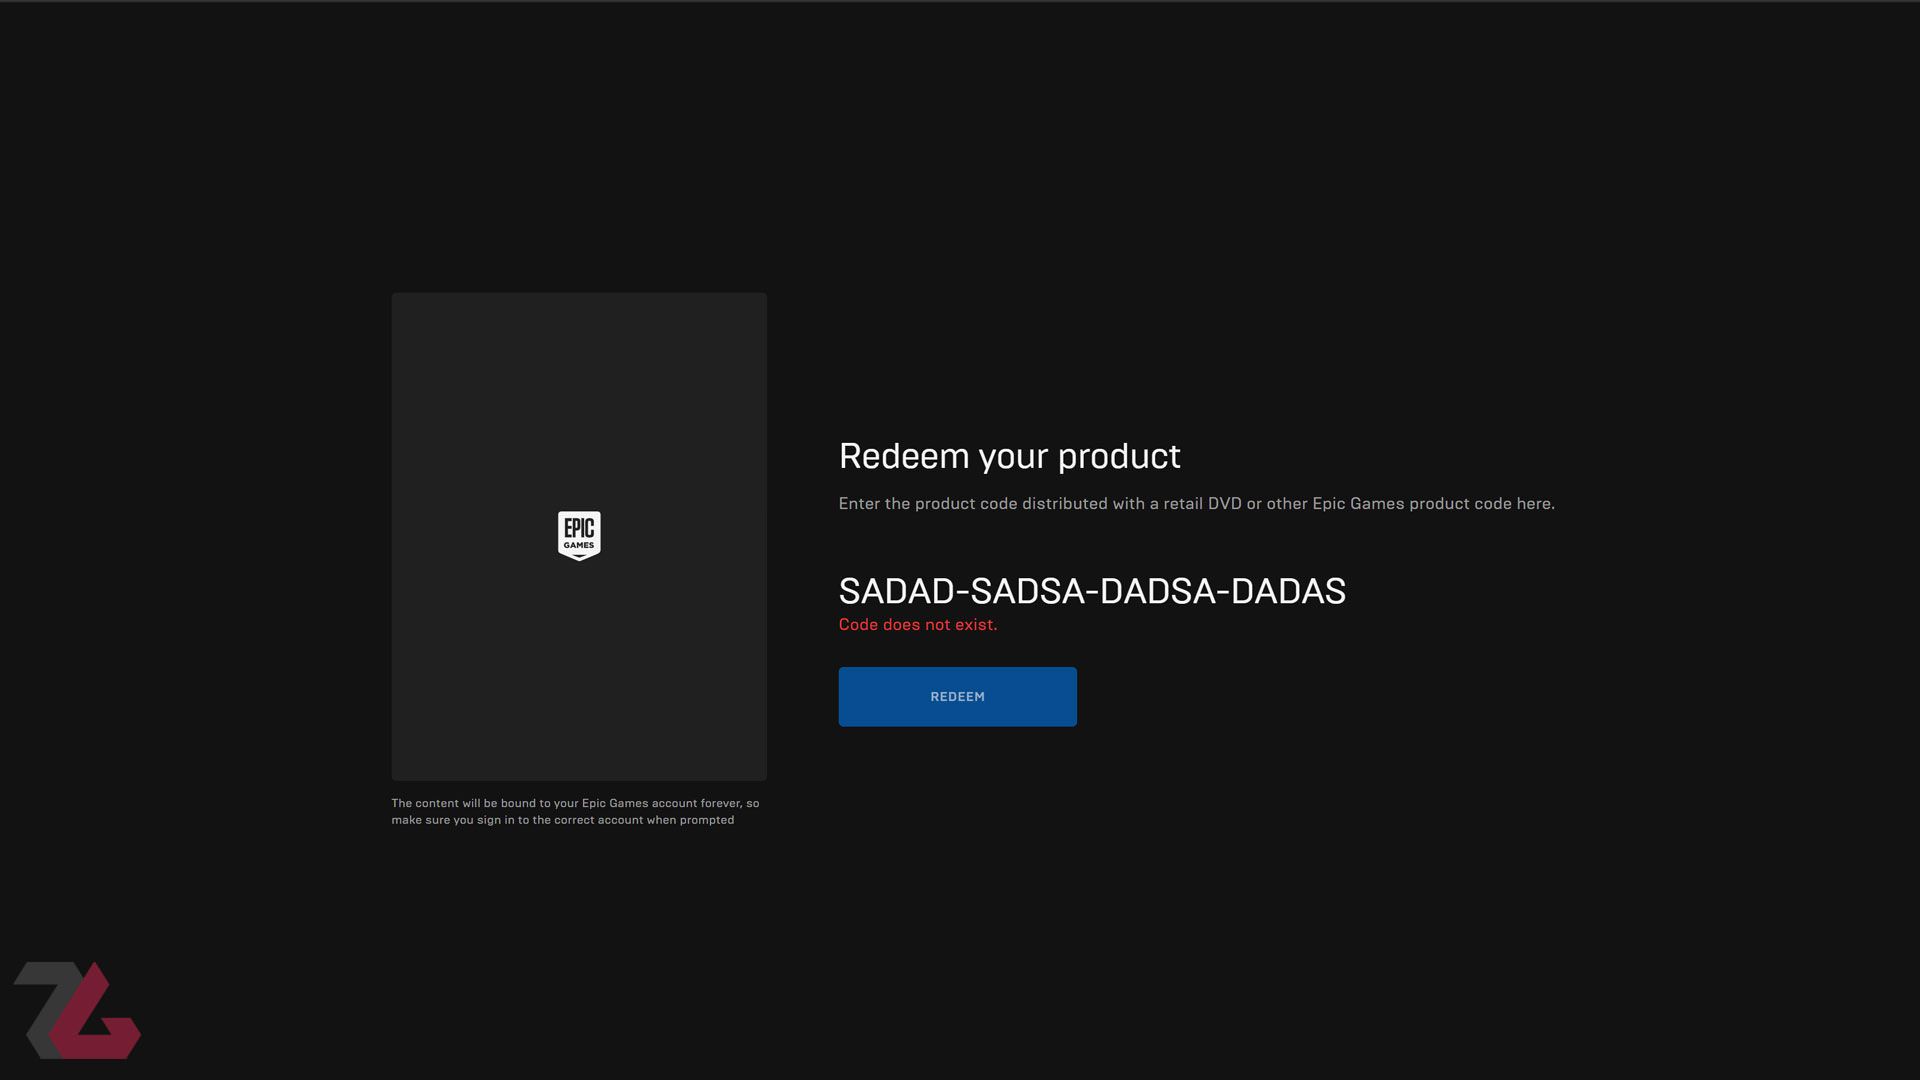This screenshot has height=1080, width=1920.
Task: Click the 'content will be bound' account notice
Action: [x=575, y=811]
